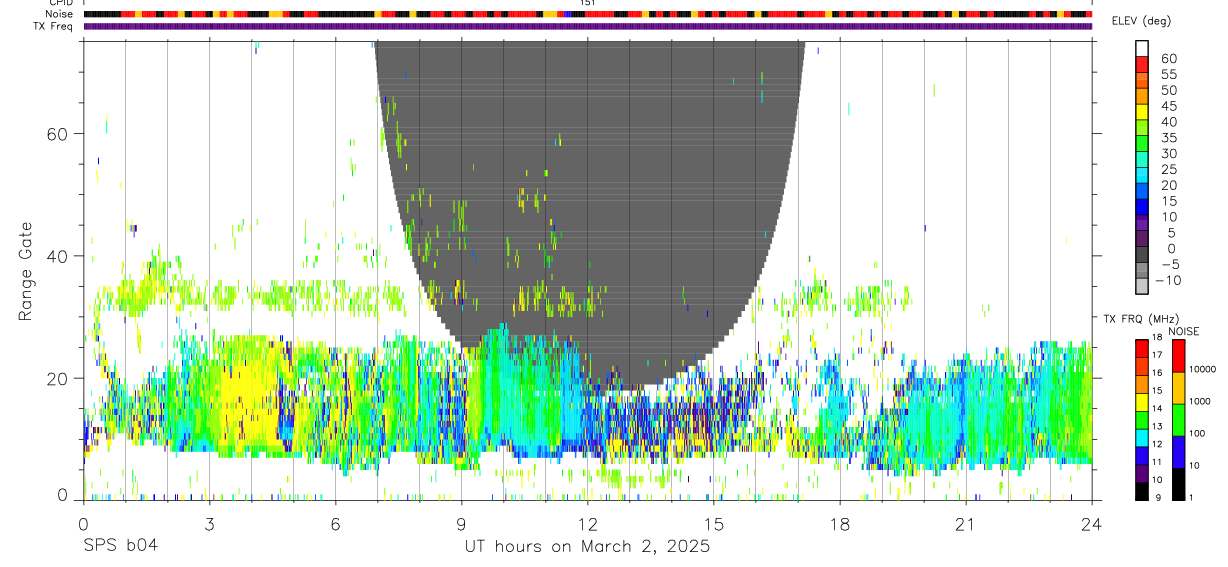Click the '45' label on the ELEV scale

pyautogui.click(x=1168, y=106)
